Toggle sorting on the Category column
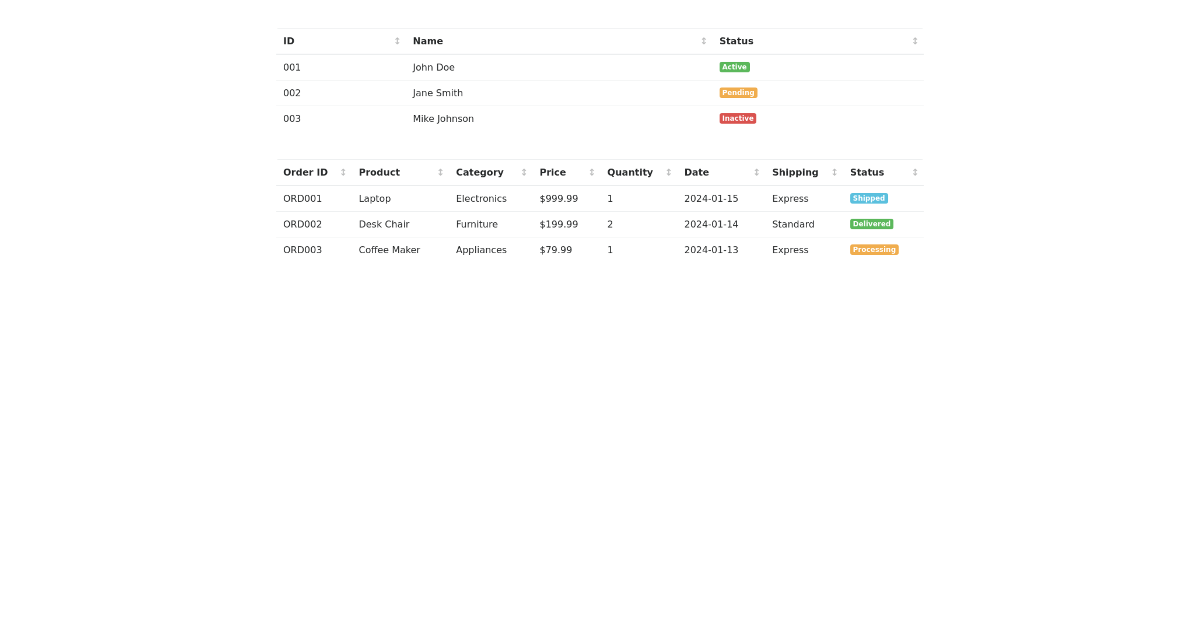Viewport: 1200px width, 630px height. [523, 172]
